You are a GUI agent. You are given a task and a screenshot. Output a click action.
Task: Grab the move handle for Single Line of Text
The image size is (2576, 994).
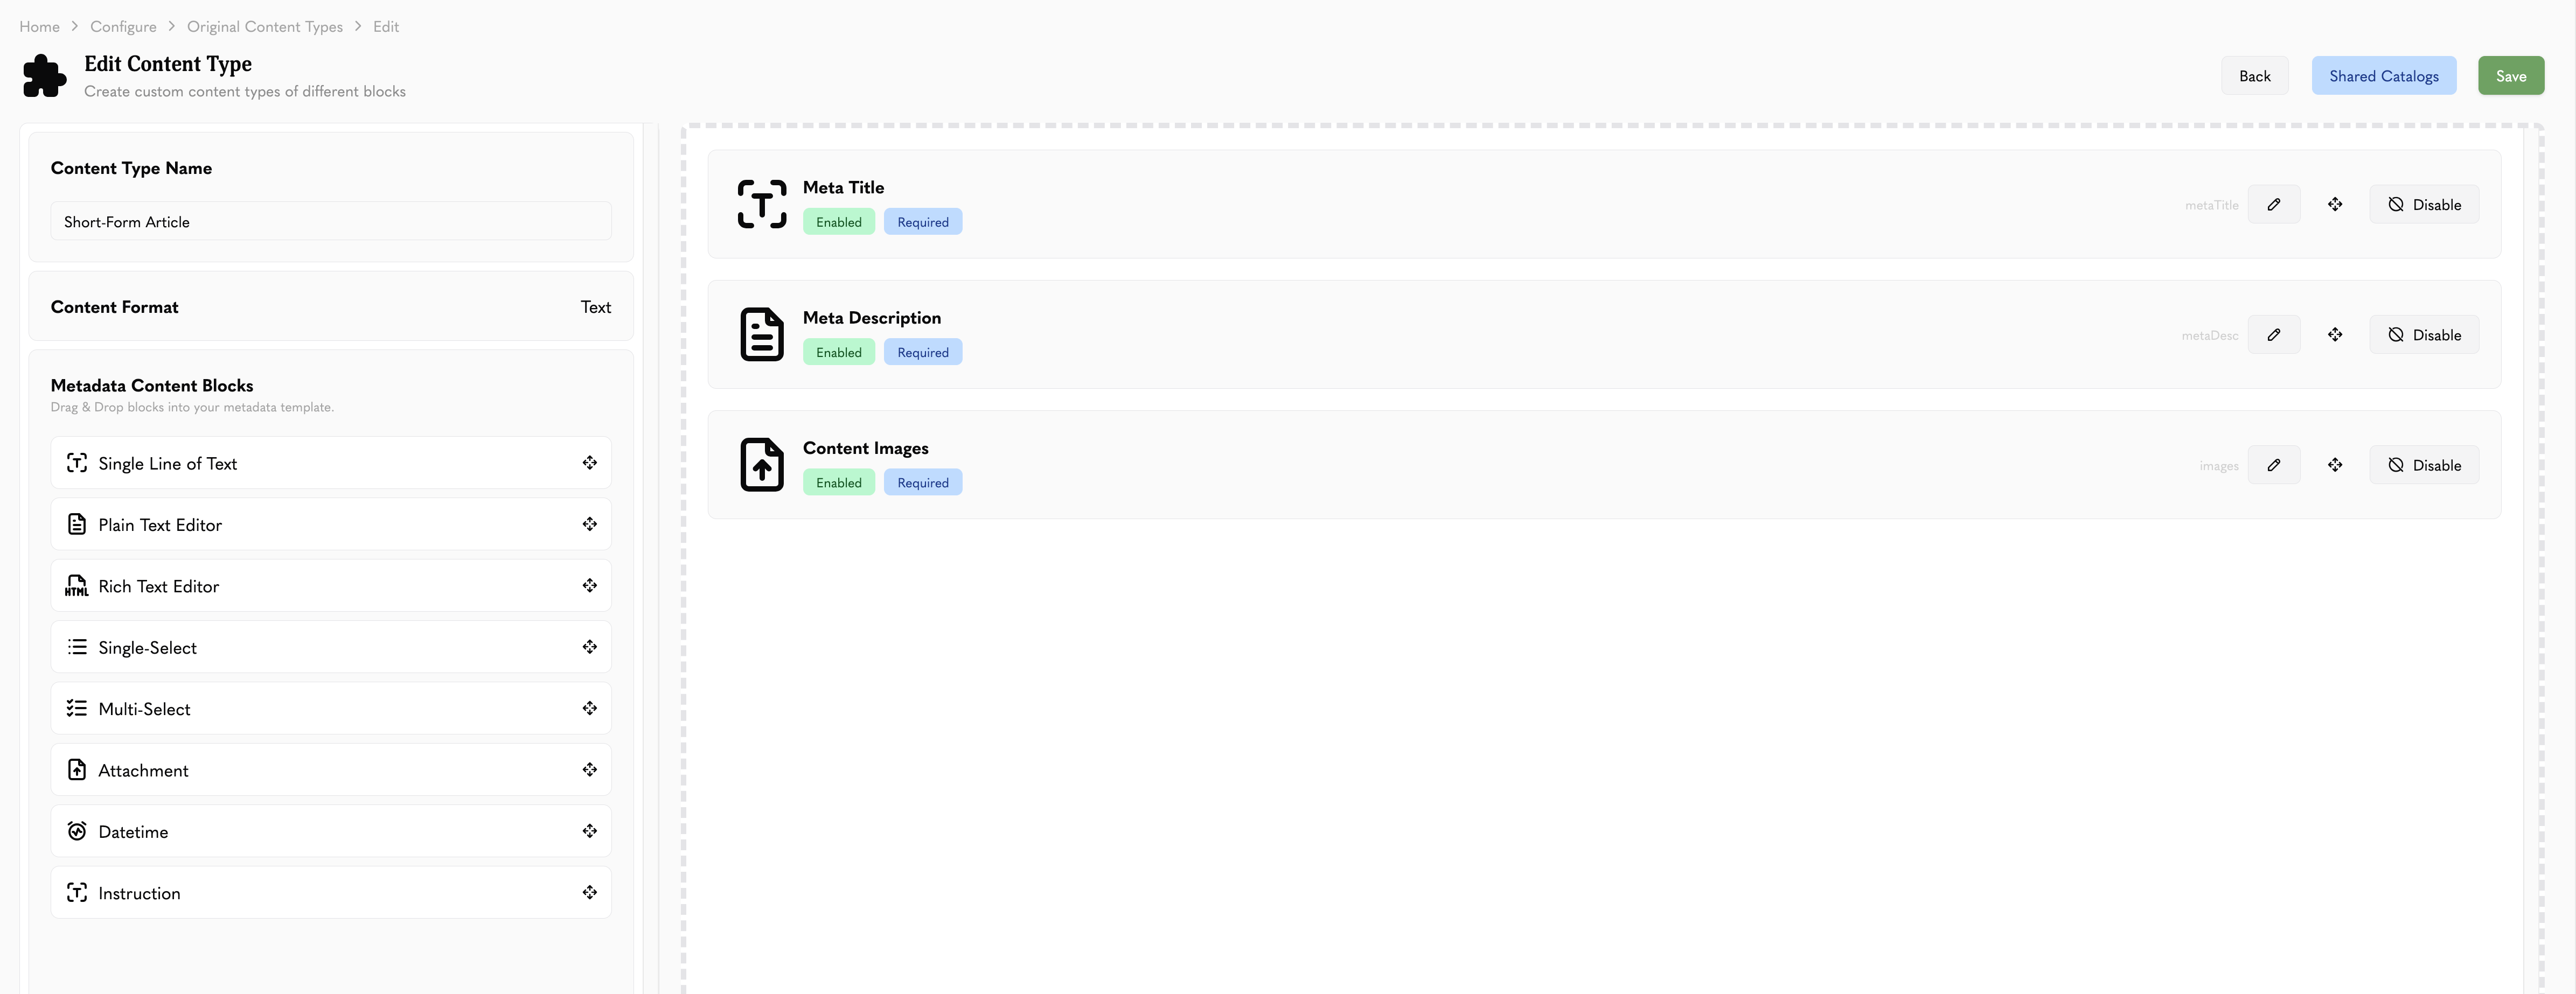point(590,463)
